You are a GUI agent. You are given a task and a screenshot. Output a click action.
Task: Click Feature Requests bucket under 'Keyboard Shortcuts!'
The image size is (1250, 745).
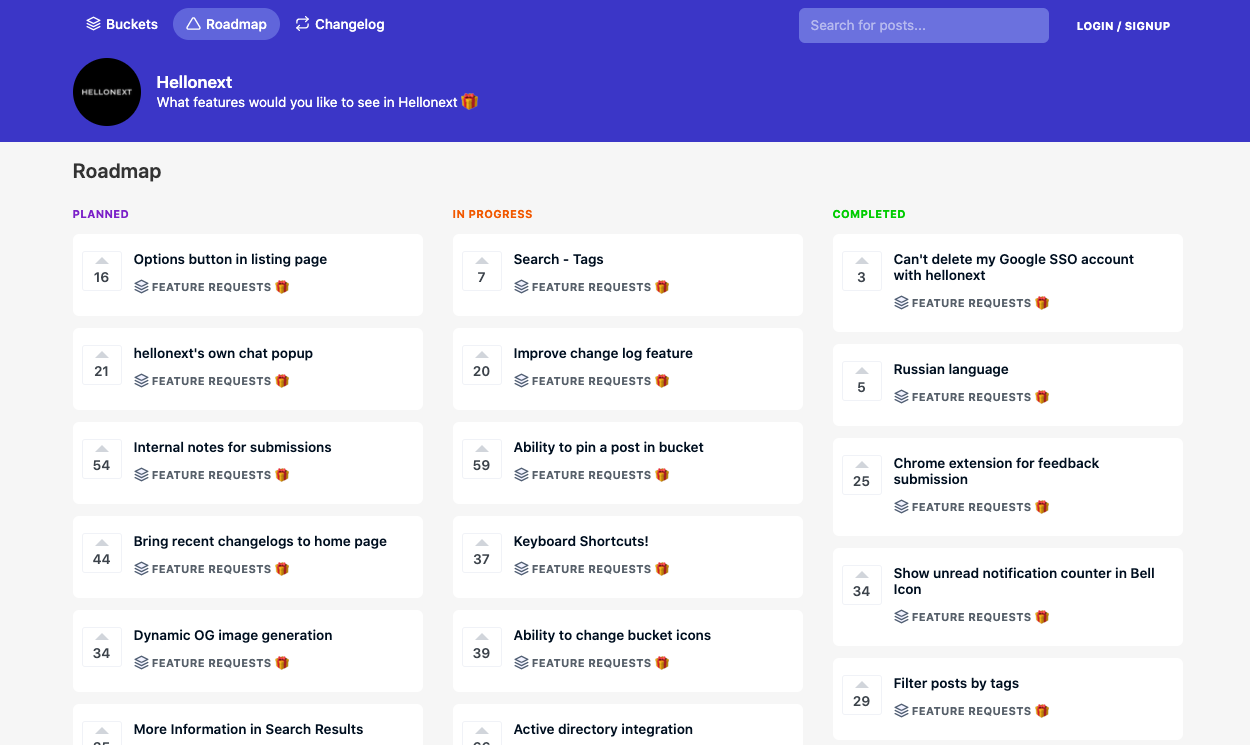pyautogui.click(x=592, y=569)
